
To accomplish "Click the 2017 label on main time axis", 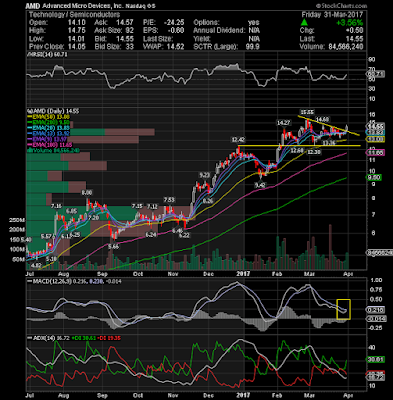I will [x=244, y=274].
